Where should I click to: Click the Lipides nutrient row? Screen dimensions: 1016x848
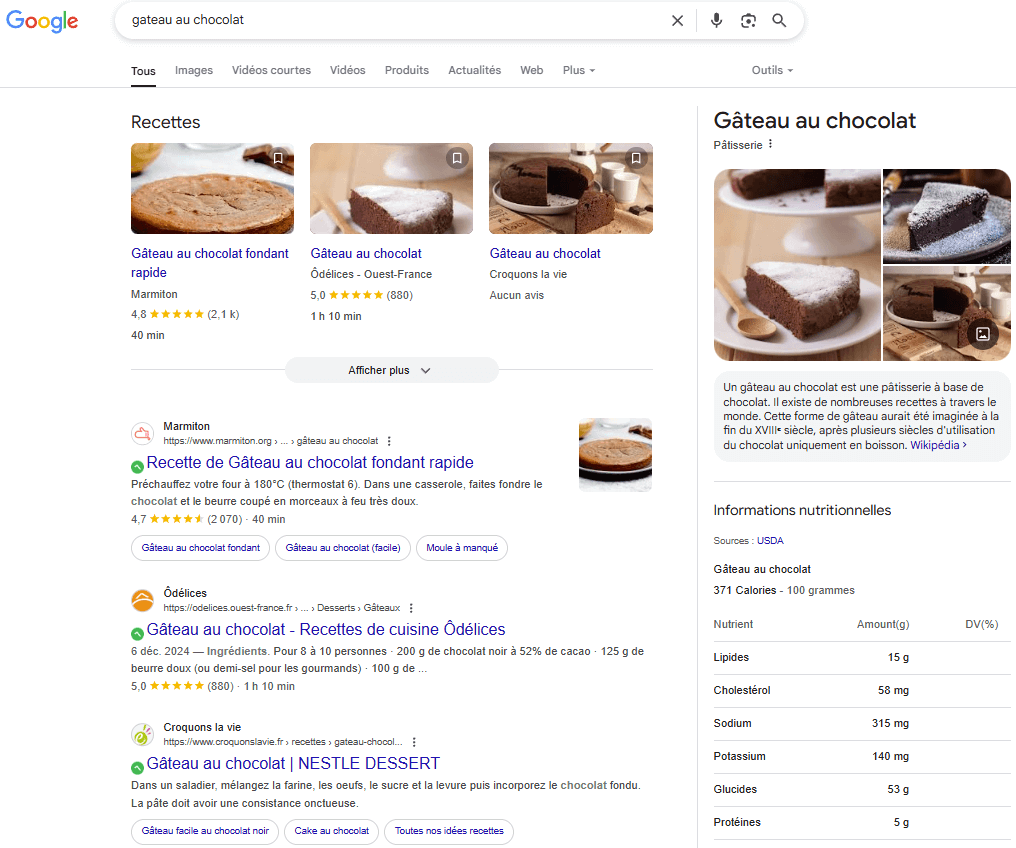pos(862,658)
